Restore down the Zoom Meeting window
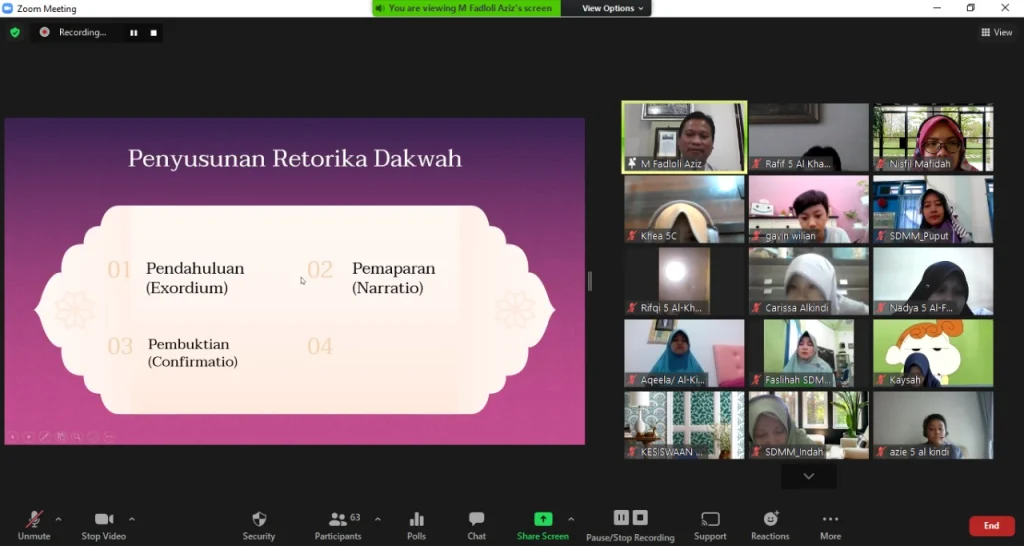This screenshot has width=1024, height=546. pyautogui.click(x=971, y=8)
